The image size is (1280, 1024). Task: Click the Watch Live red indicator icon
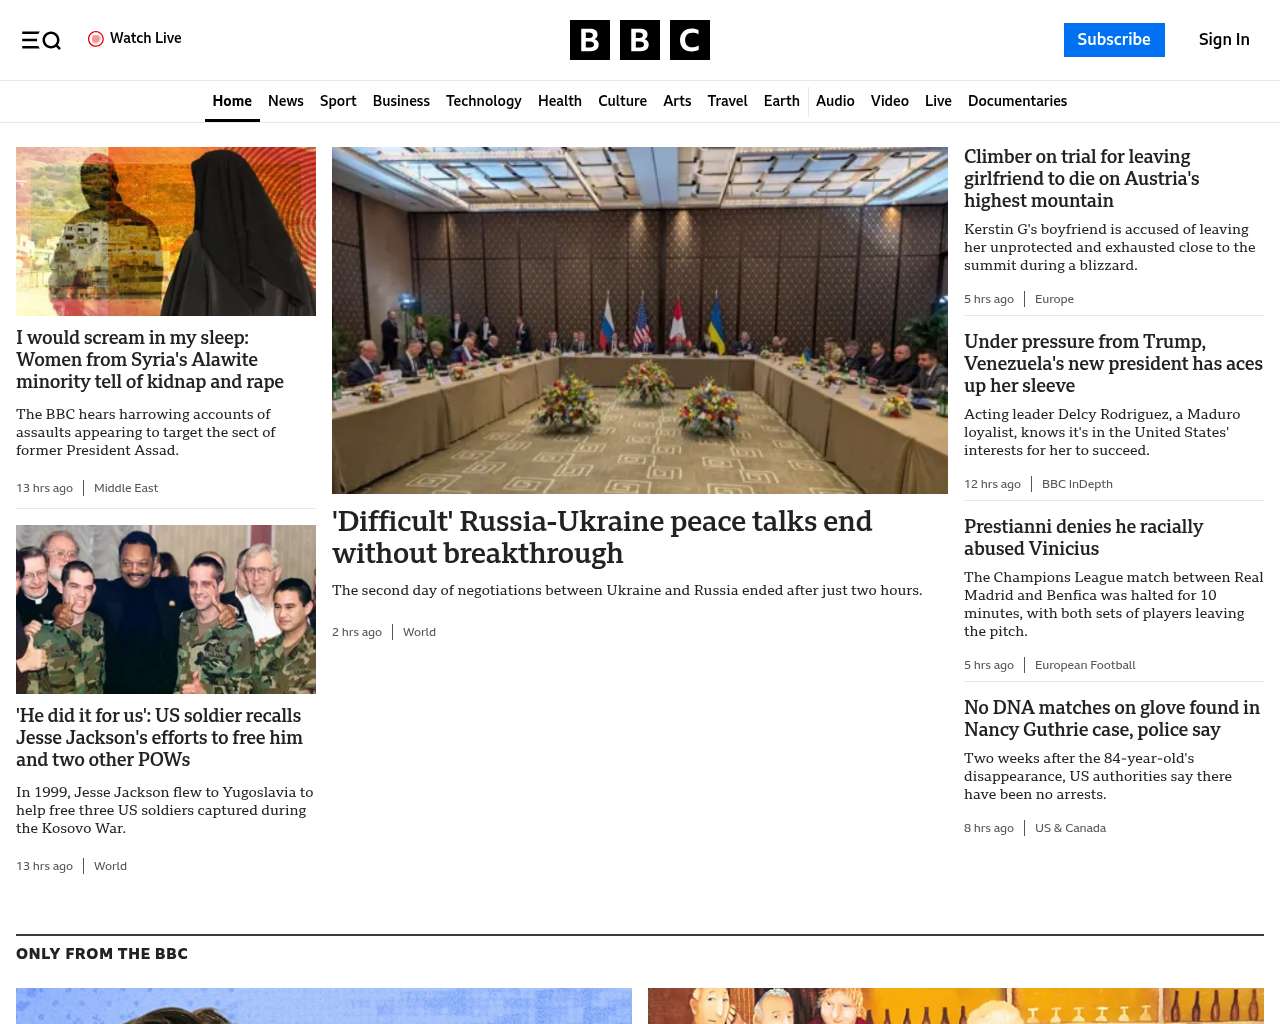pos(96,39)
